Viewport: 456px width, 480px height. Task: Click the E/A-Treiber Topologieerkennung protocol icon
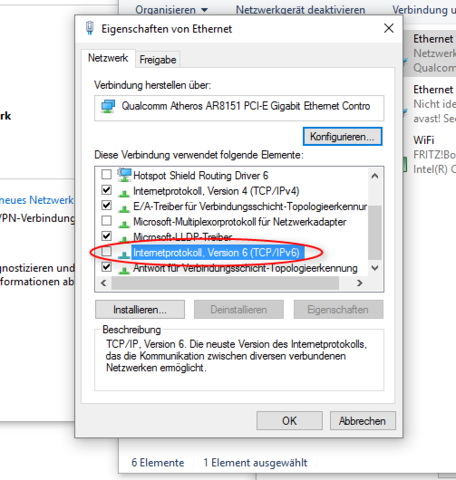point(124,208)
